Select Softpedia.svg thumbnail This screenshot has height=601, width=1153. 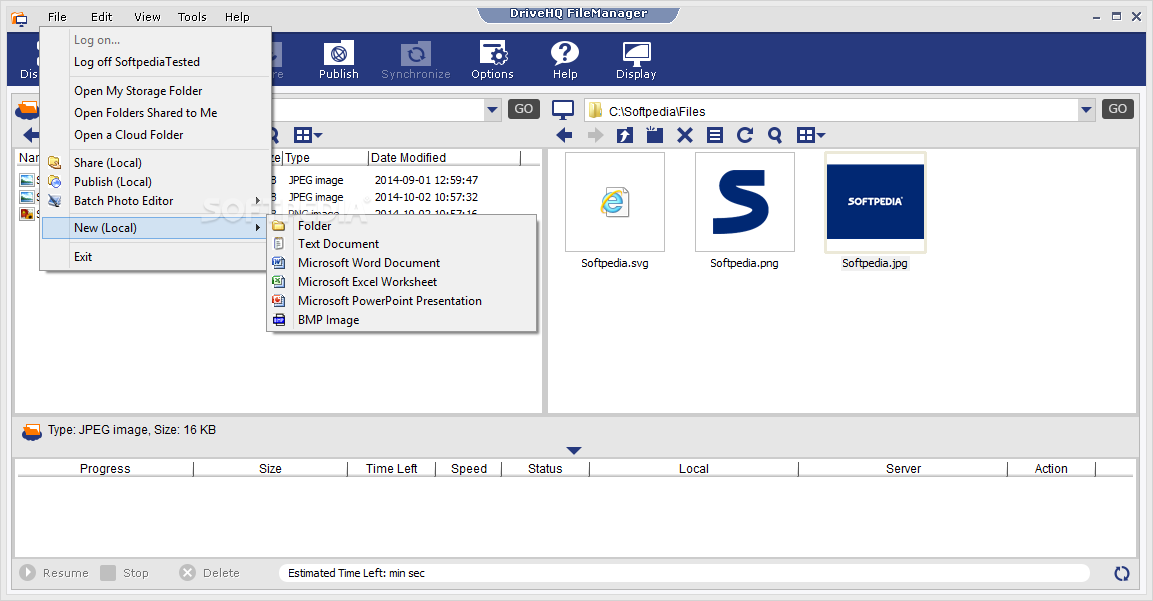(615, 202)
